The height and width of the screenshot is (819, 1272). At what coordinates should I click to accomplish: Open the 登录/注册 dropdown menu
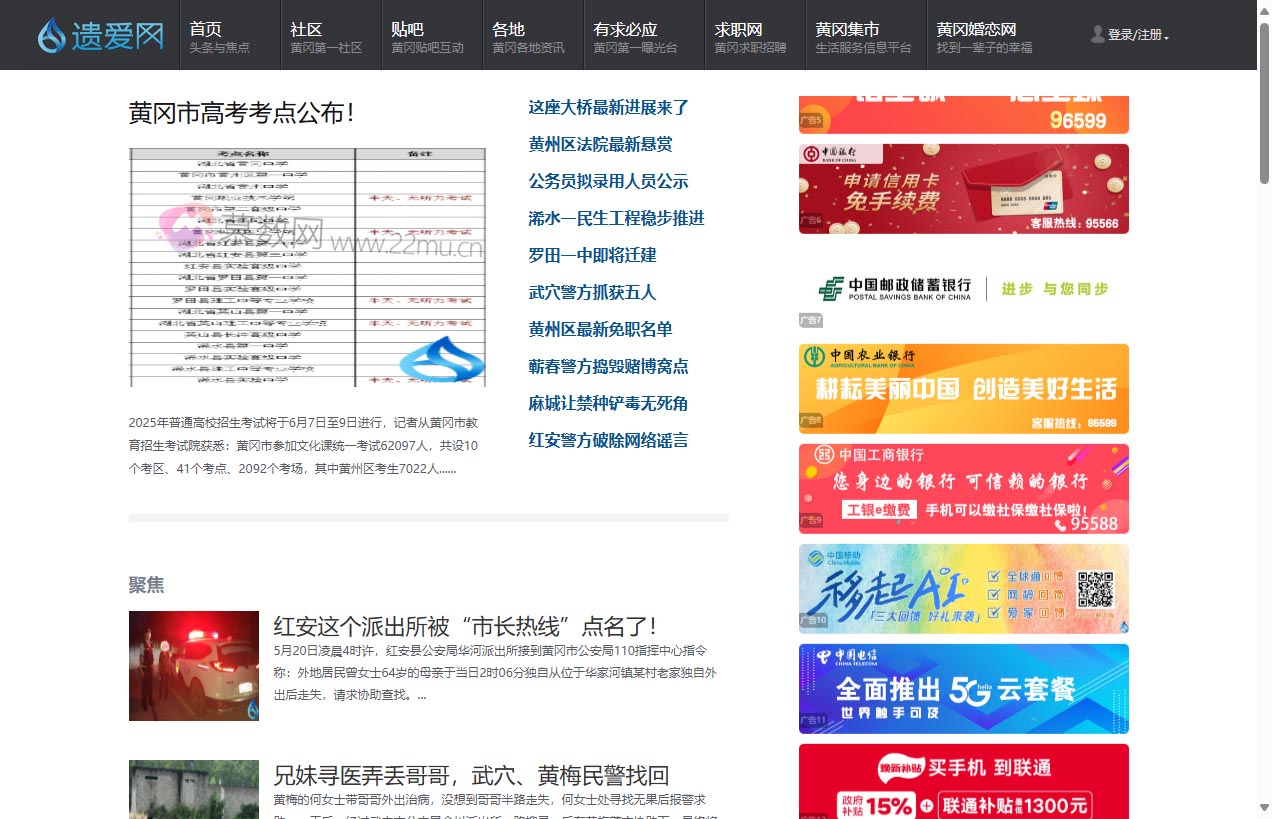[x=1137, y=35]
